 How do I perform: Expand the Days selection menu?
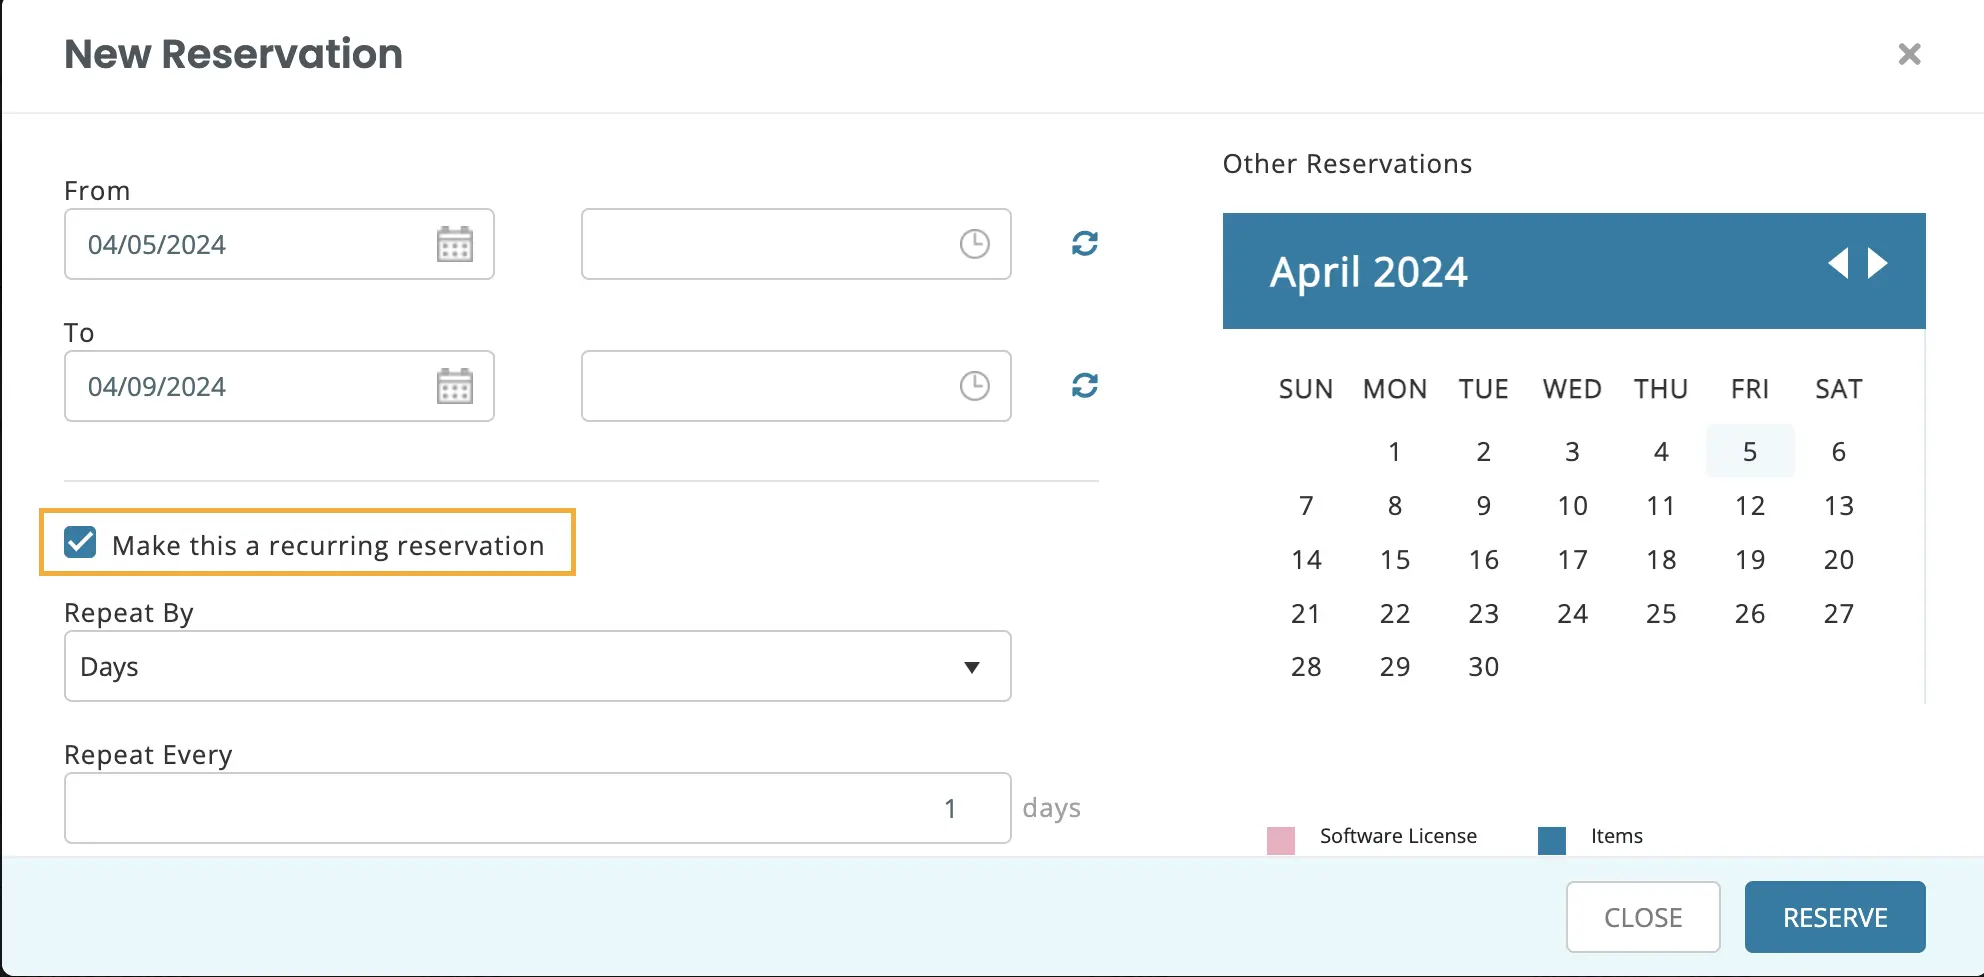537,666
